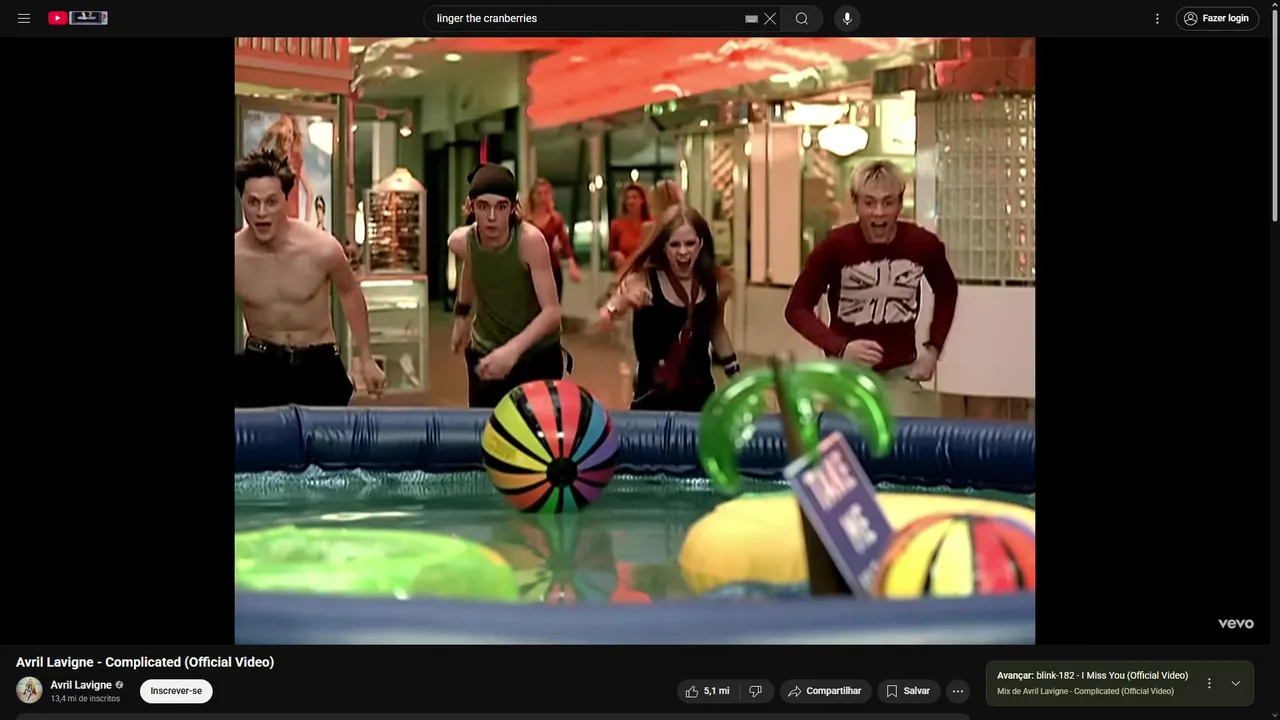This screenshot has height=720, width=1280.
Task: Click the video player to pause
Action: (x=635, y=341)
